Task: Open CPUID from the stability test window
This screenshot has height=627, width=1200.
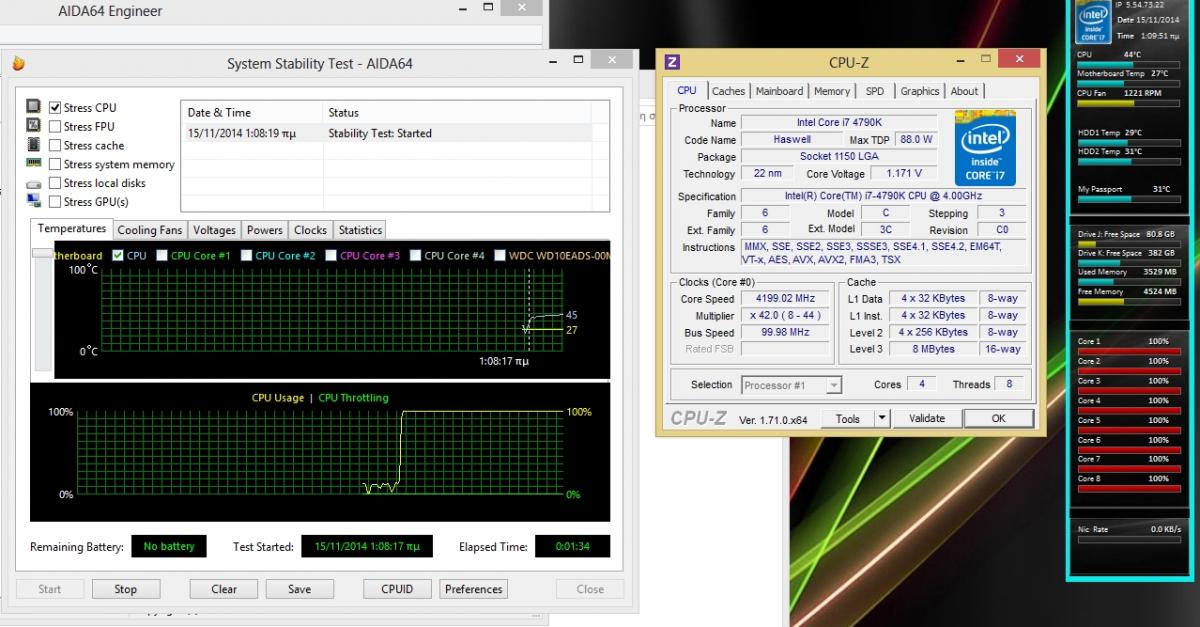Action: tap(397, 589)
